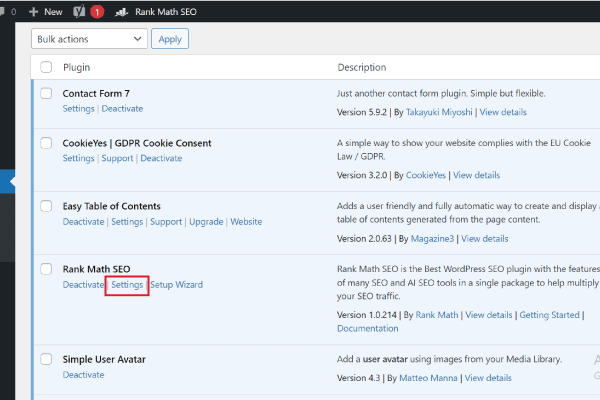Click the active blue sidebar menu item
The height and width of the screenshot is (400, 600).
7,182
